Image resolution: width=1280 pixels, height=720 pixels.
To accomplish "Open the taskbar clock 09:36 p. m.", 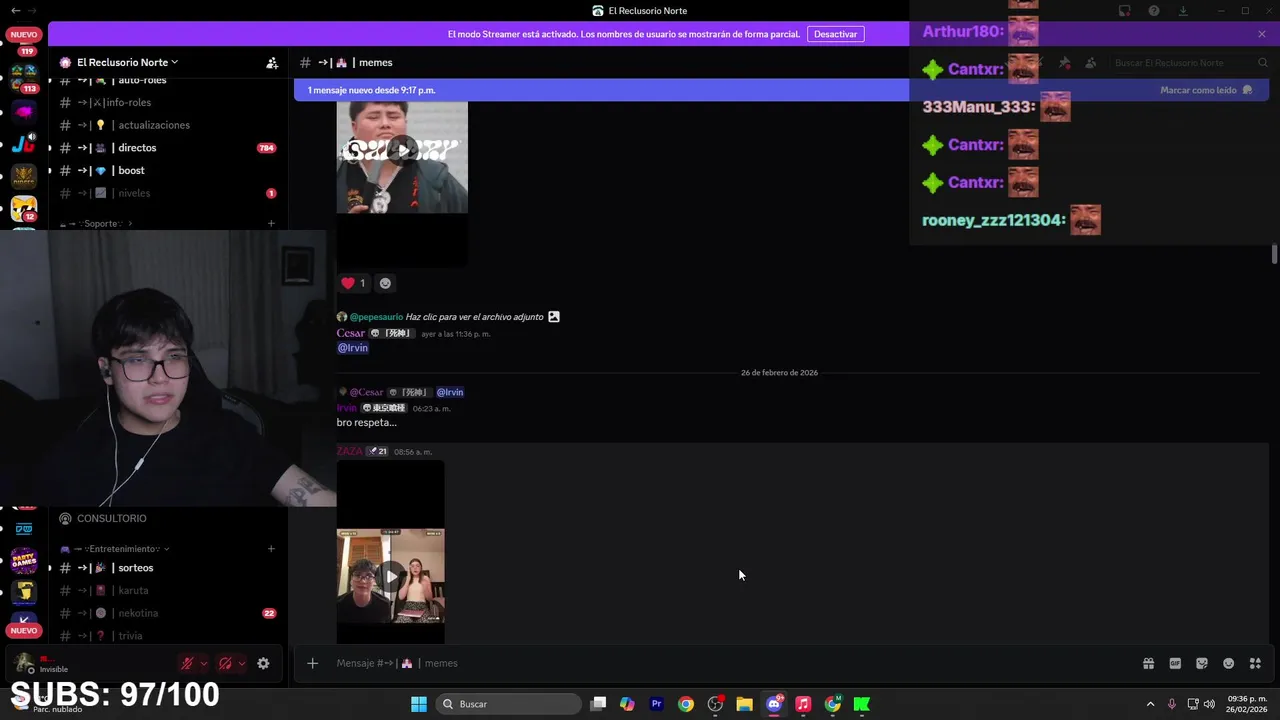I will click(x=1248, y=704).
